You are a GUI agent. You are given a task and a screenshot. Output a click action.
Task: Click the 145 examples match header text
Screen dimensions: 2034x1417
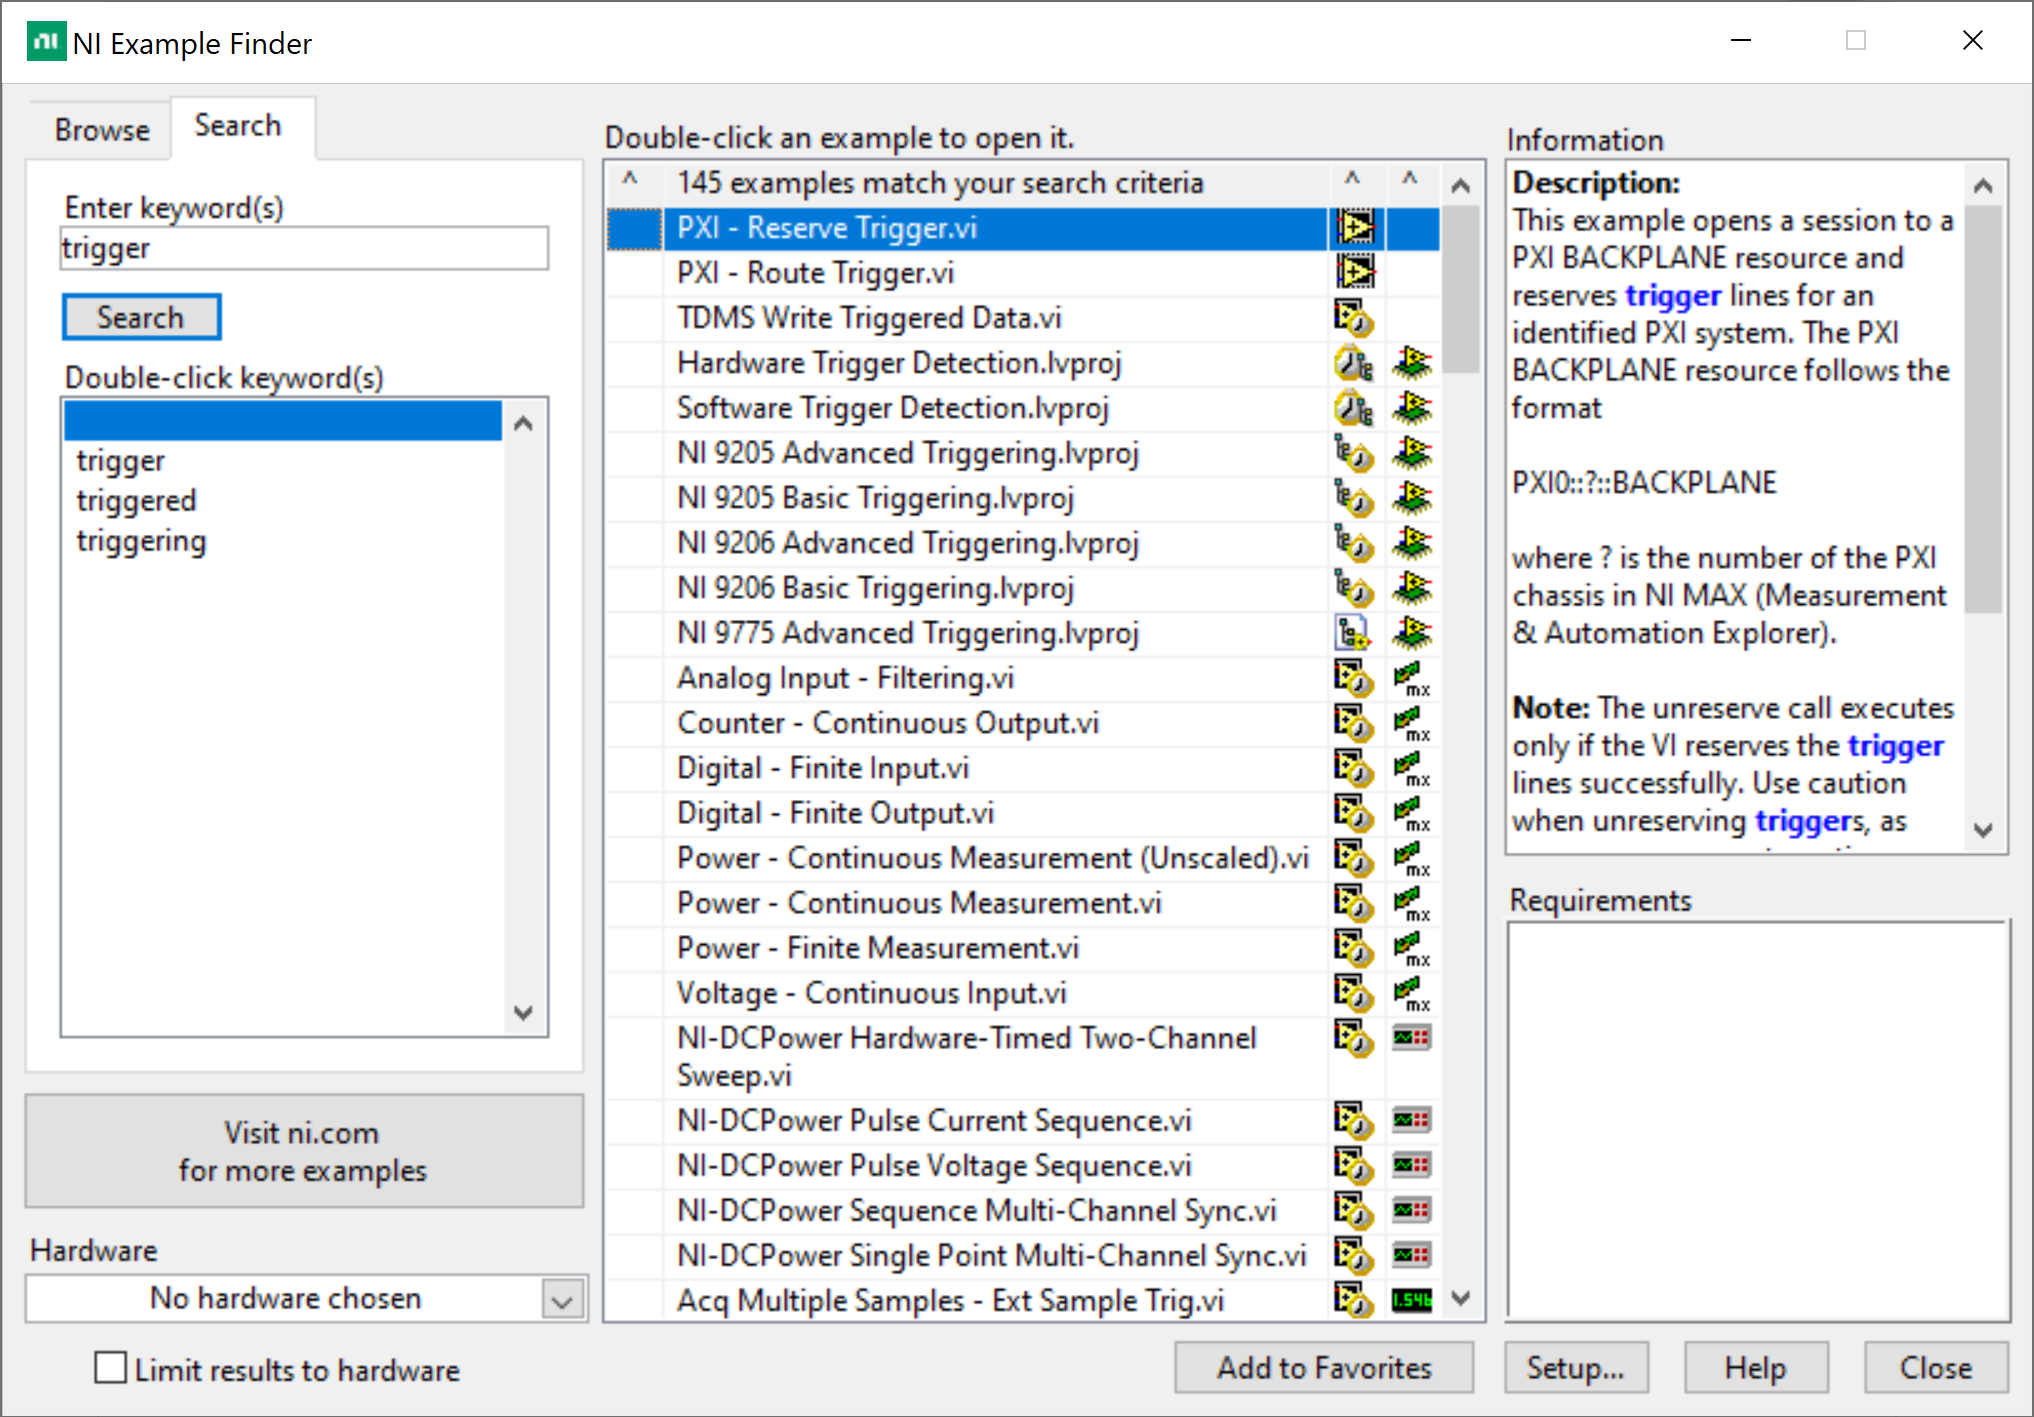point(940,183)
